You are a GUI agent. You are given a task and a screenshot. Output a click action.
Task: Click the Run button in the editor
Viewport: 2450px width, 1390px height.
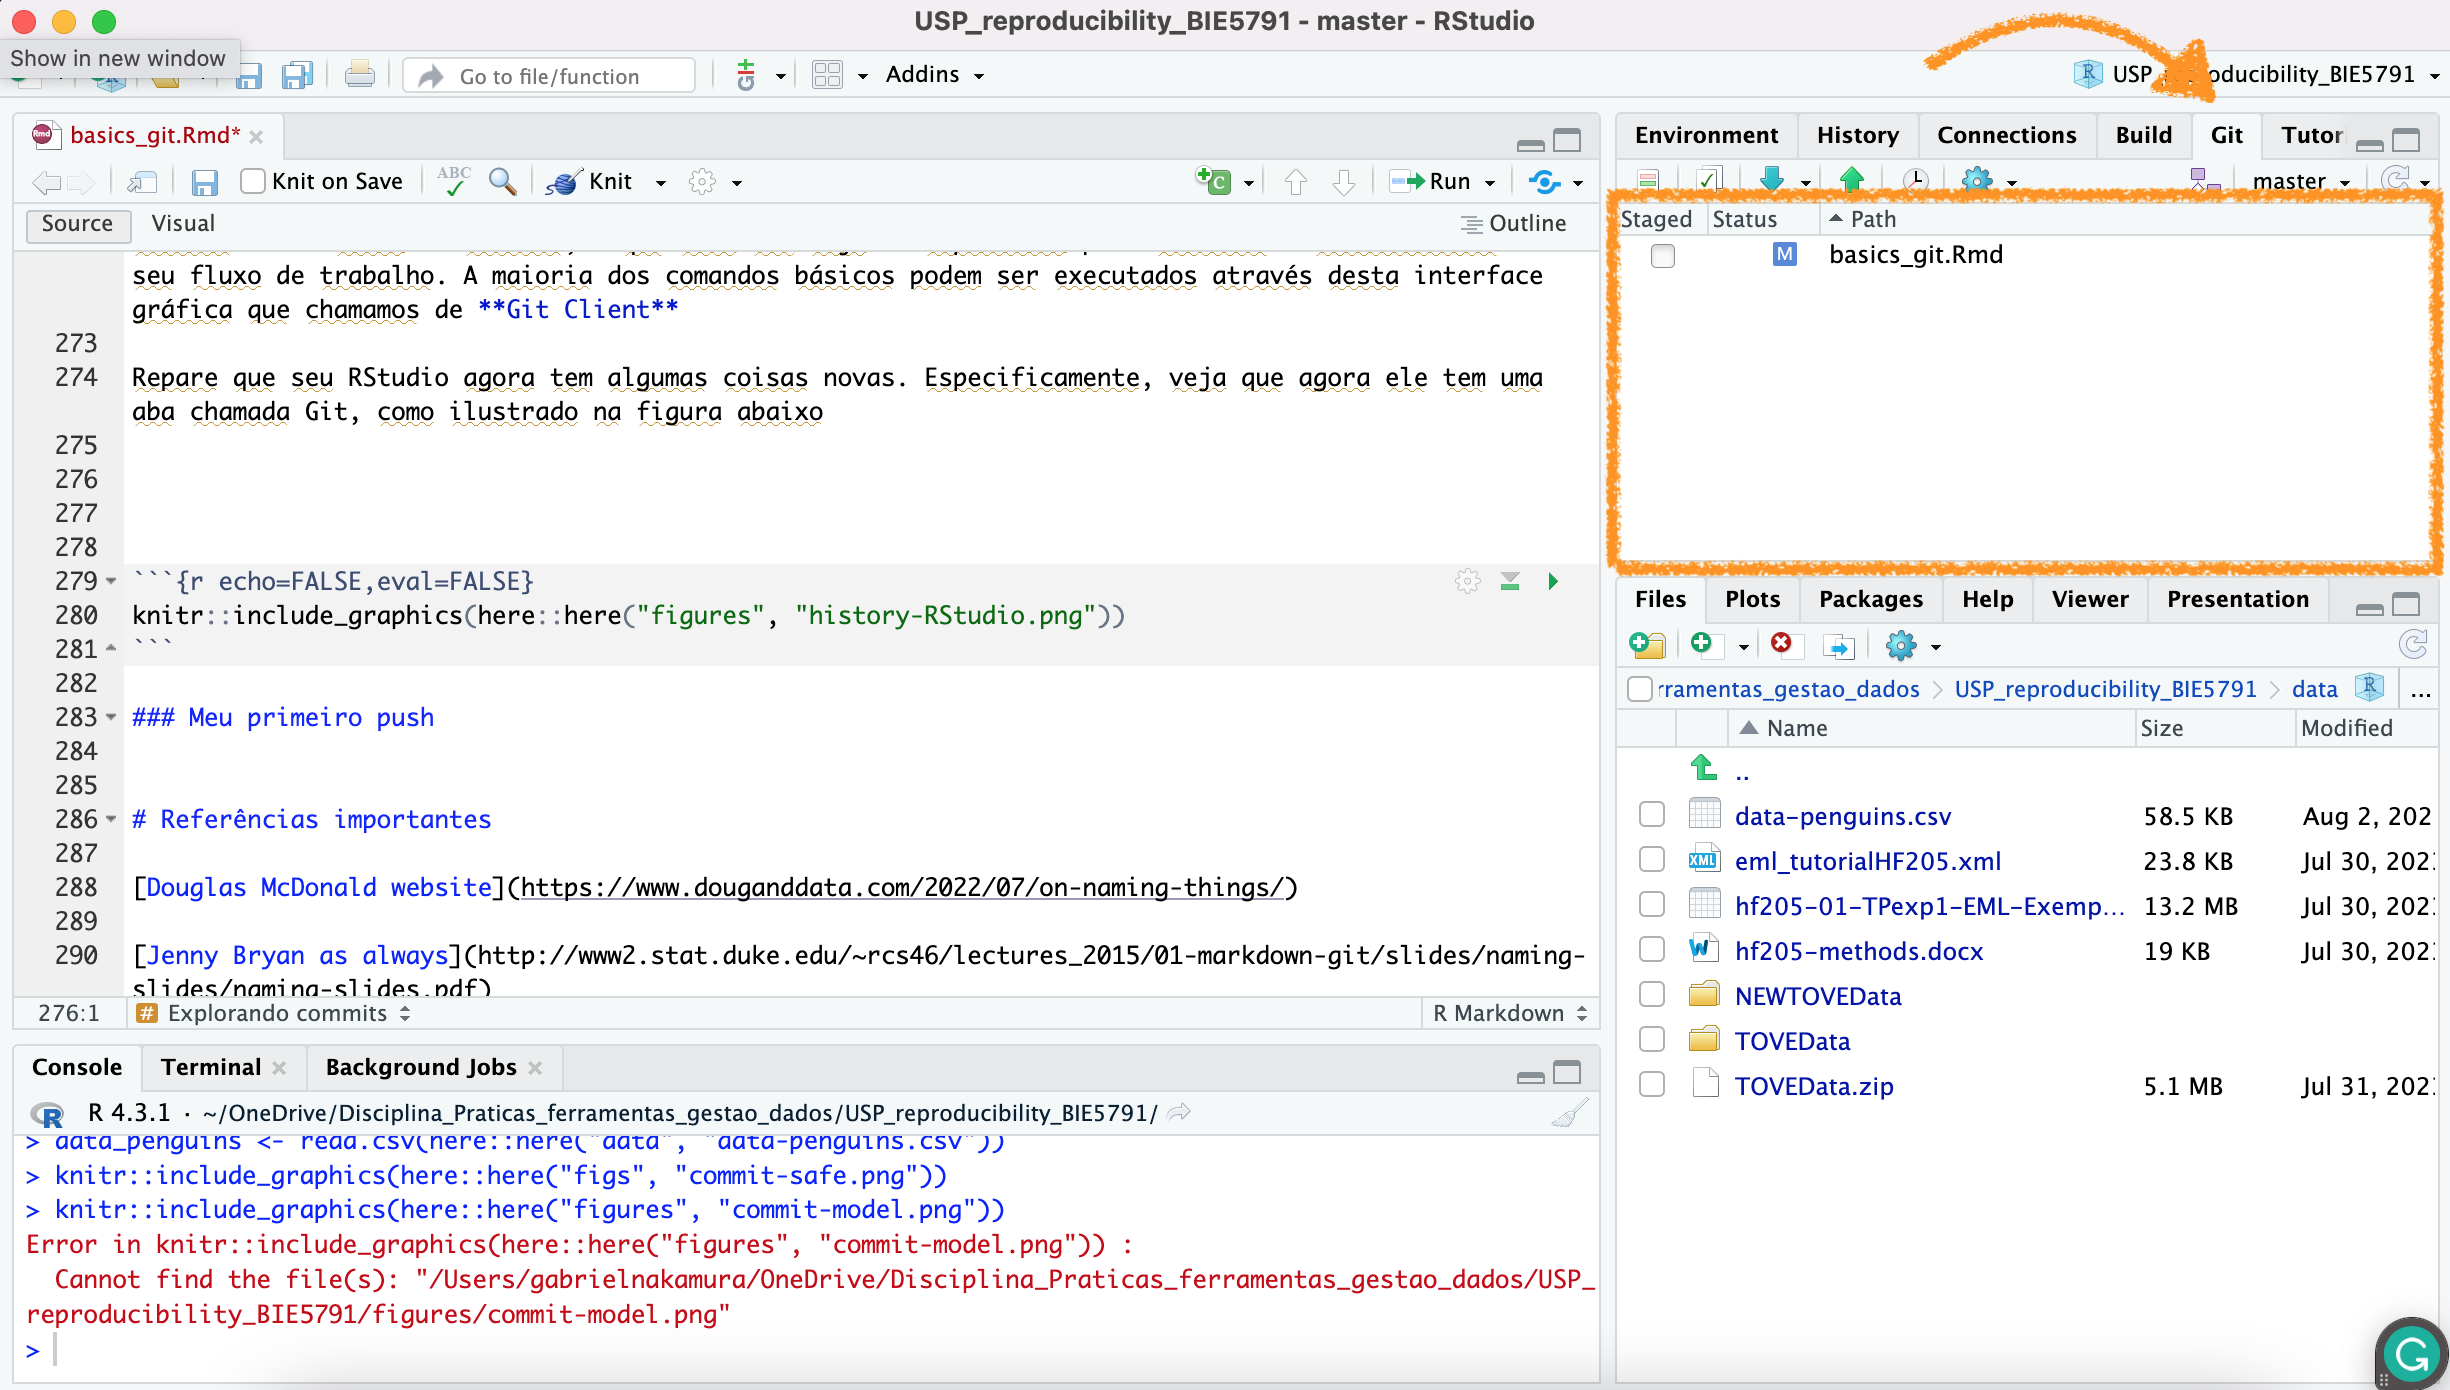click(x=1431, y=181)
